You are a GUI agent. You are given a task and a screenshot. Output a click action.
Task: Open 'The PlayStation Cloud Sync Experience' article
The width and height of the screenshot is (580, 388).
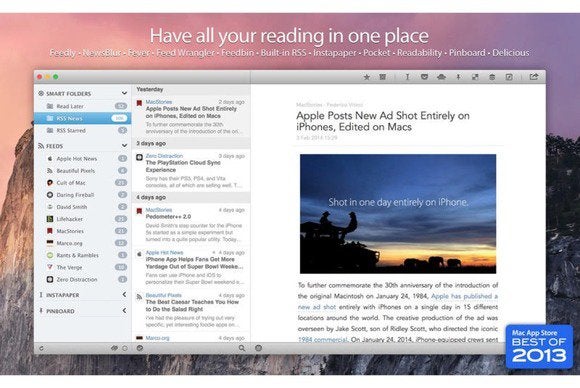[x=191, y=170]
